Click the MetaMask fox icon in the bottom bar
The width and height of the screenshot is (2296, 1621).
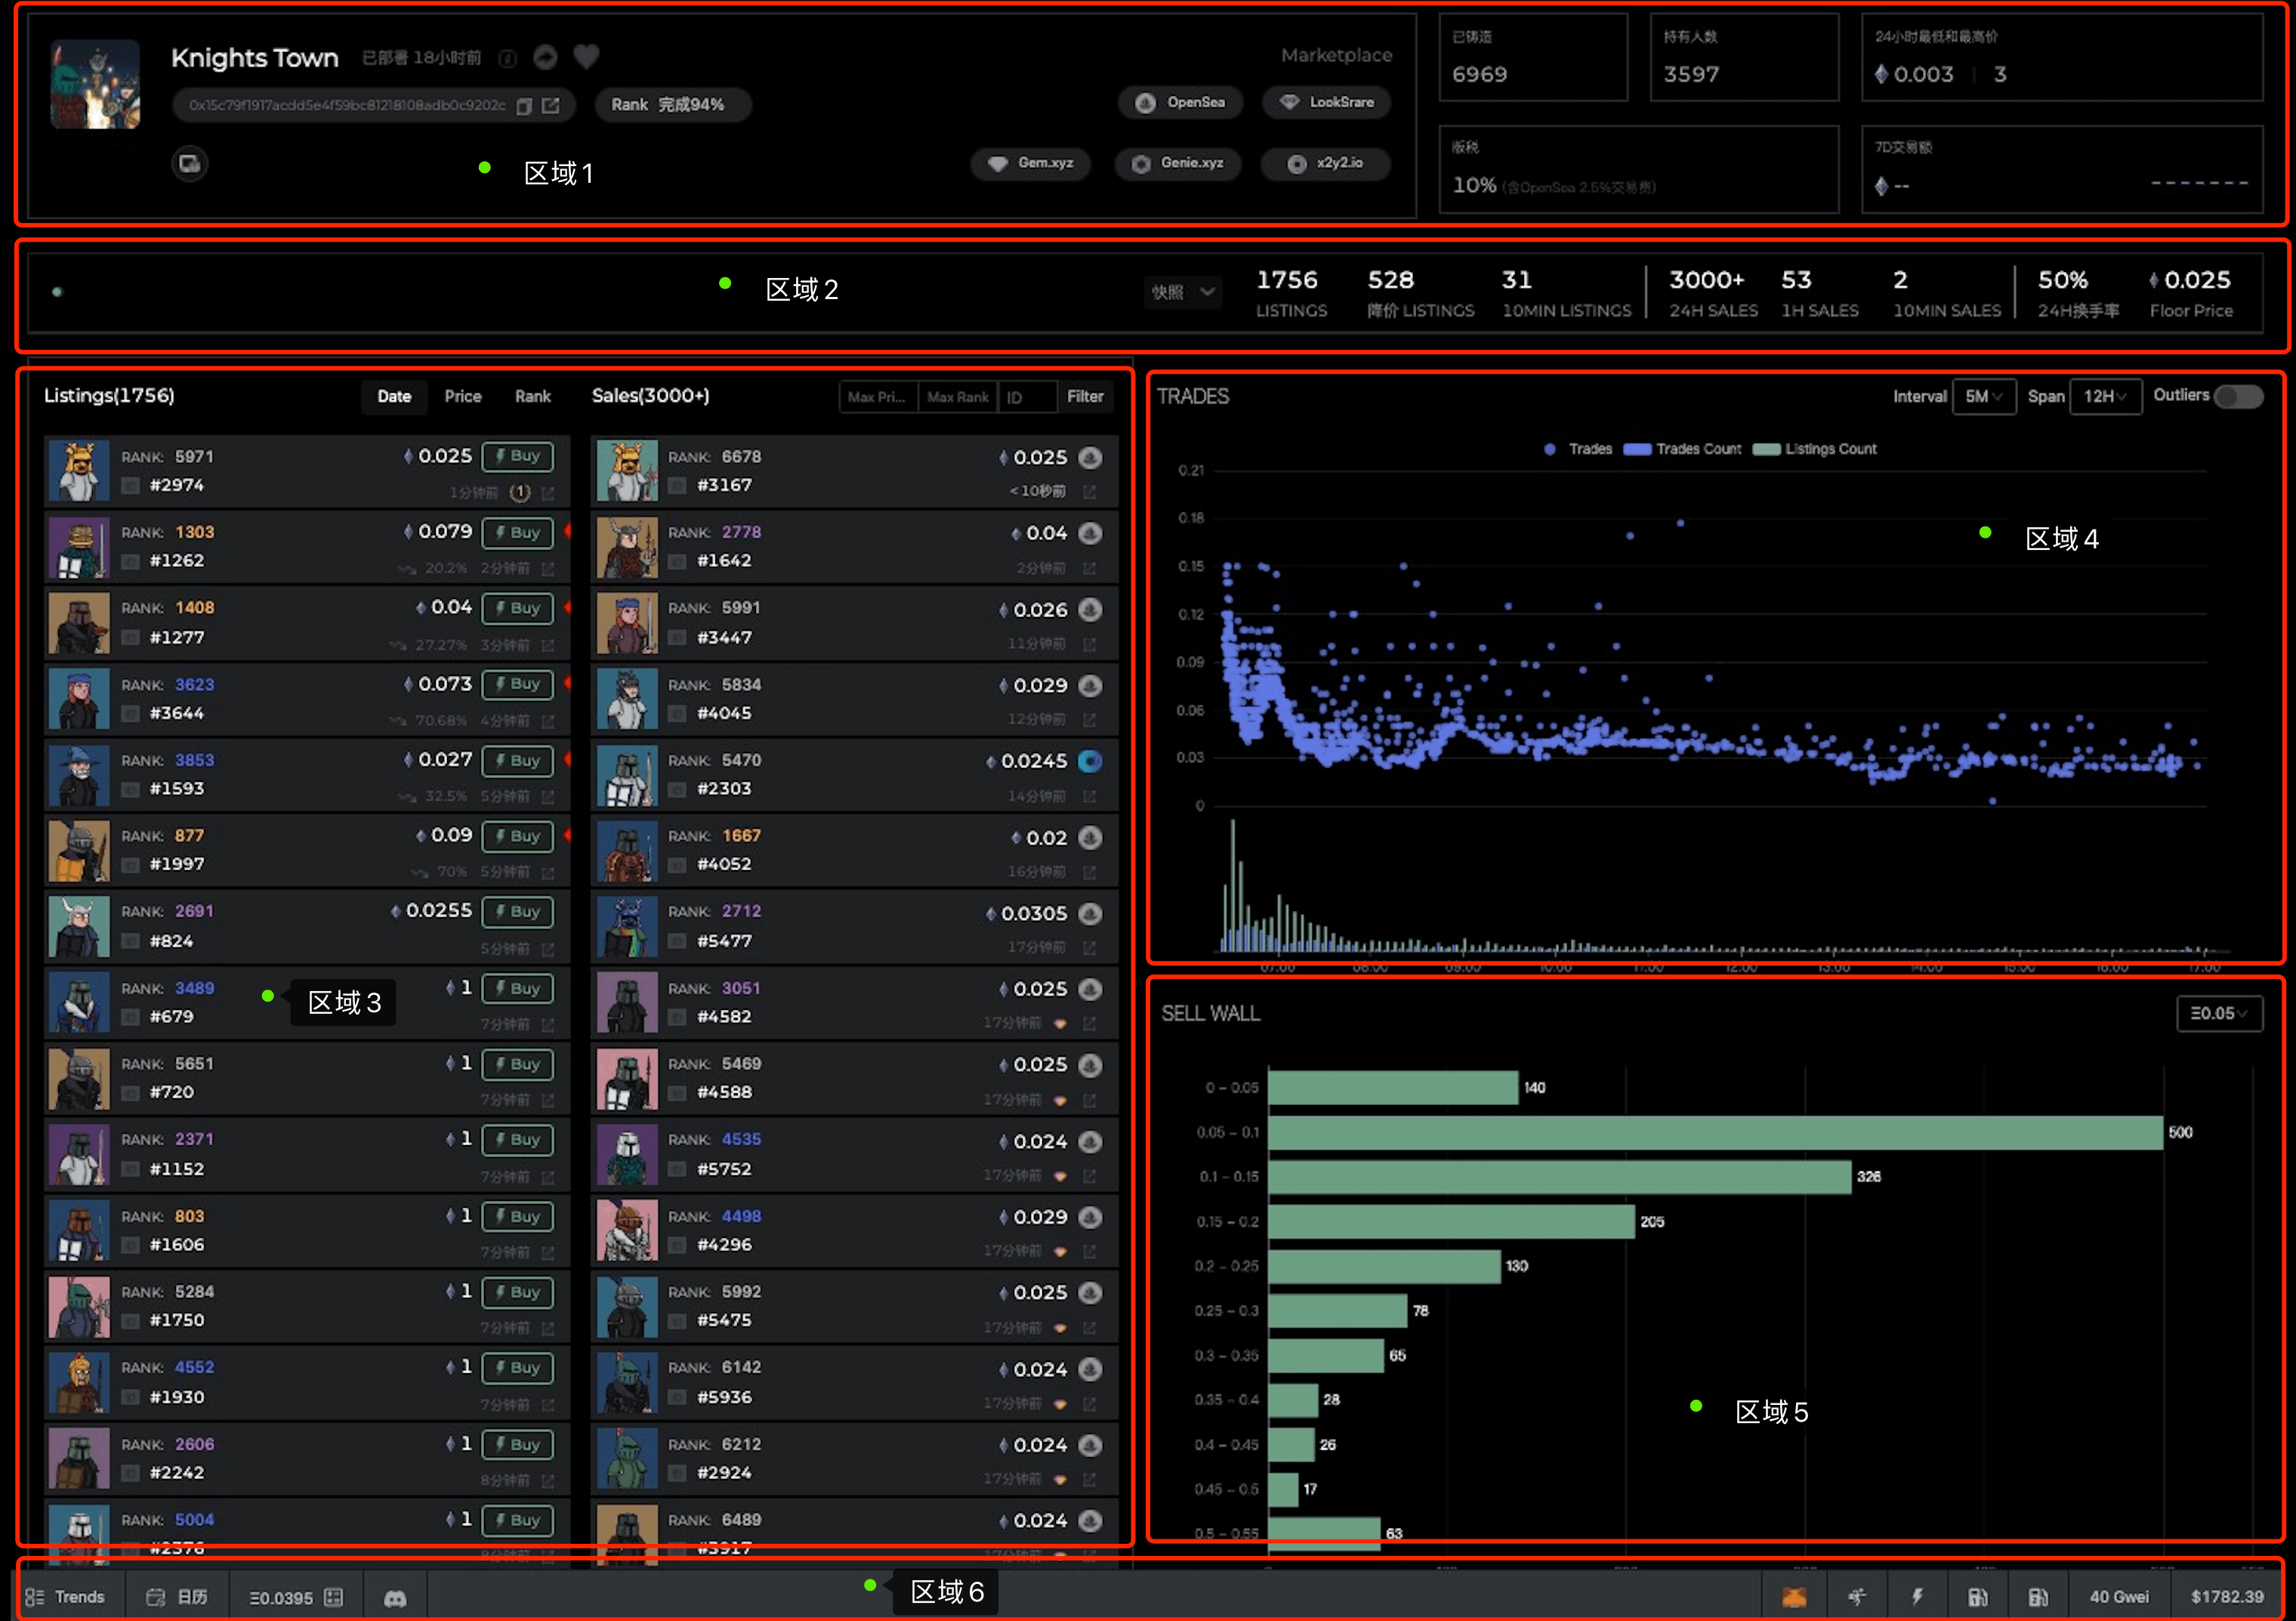tap(1794, 1597)
